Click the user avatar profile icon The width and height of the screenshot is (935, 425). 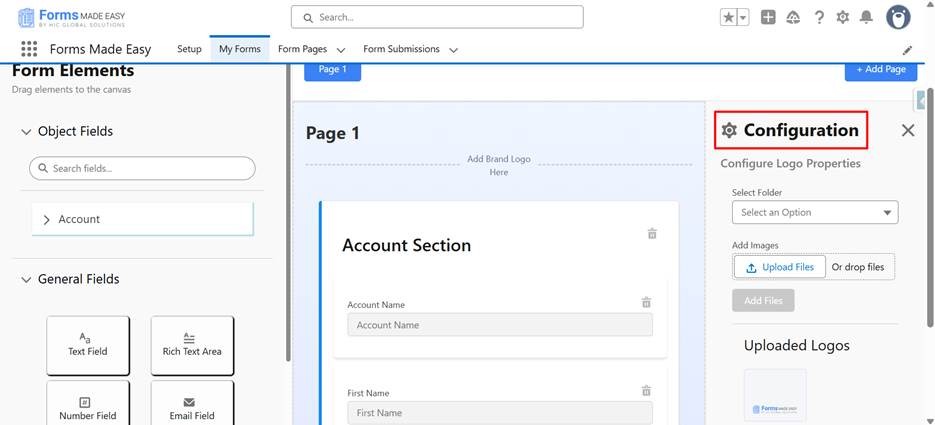[898, 17]
